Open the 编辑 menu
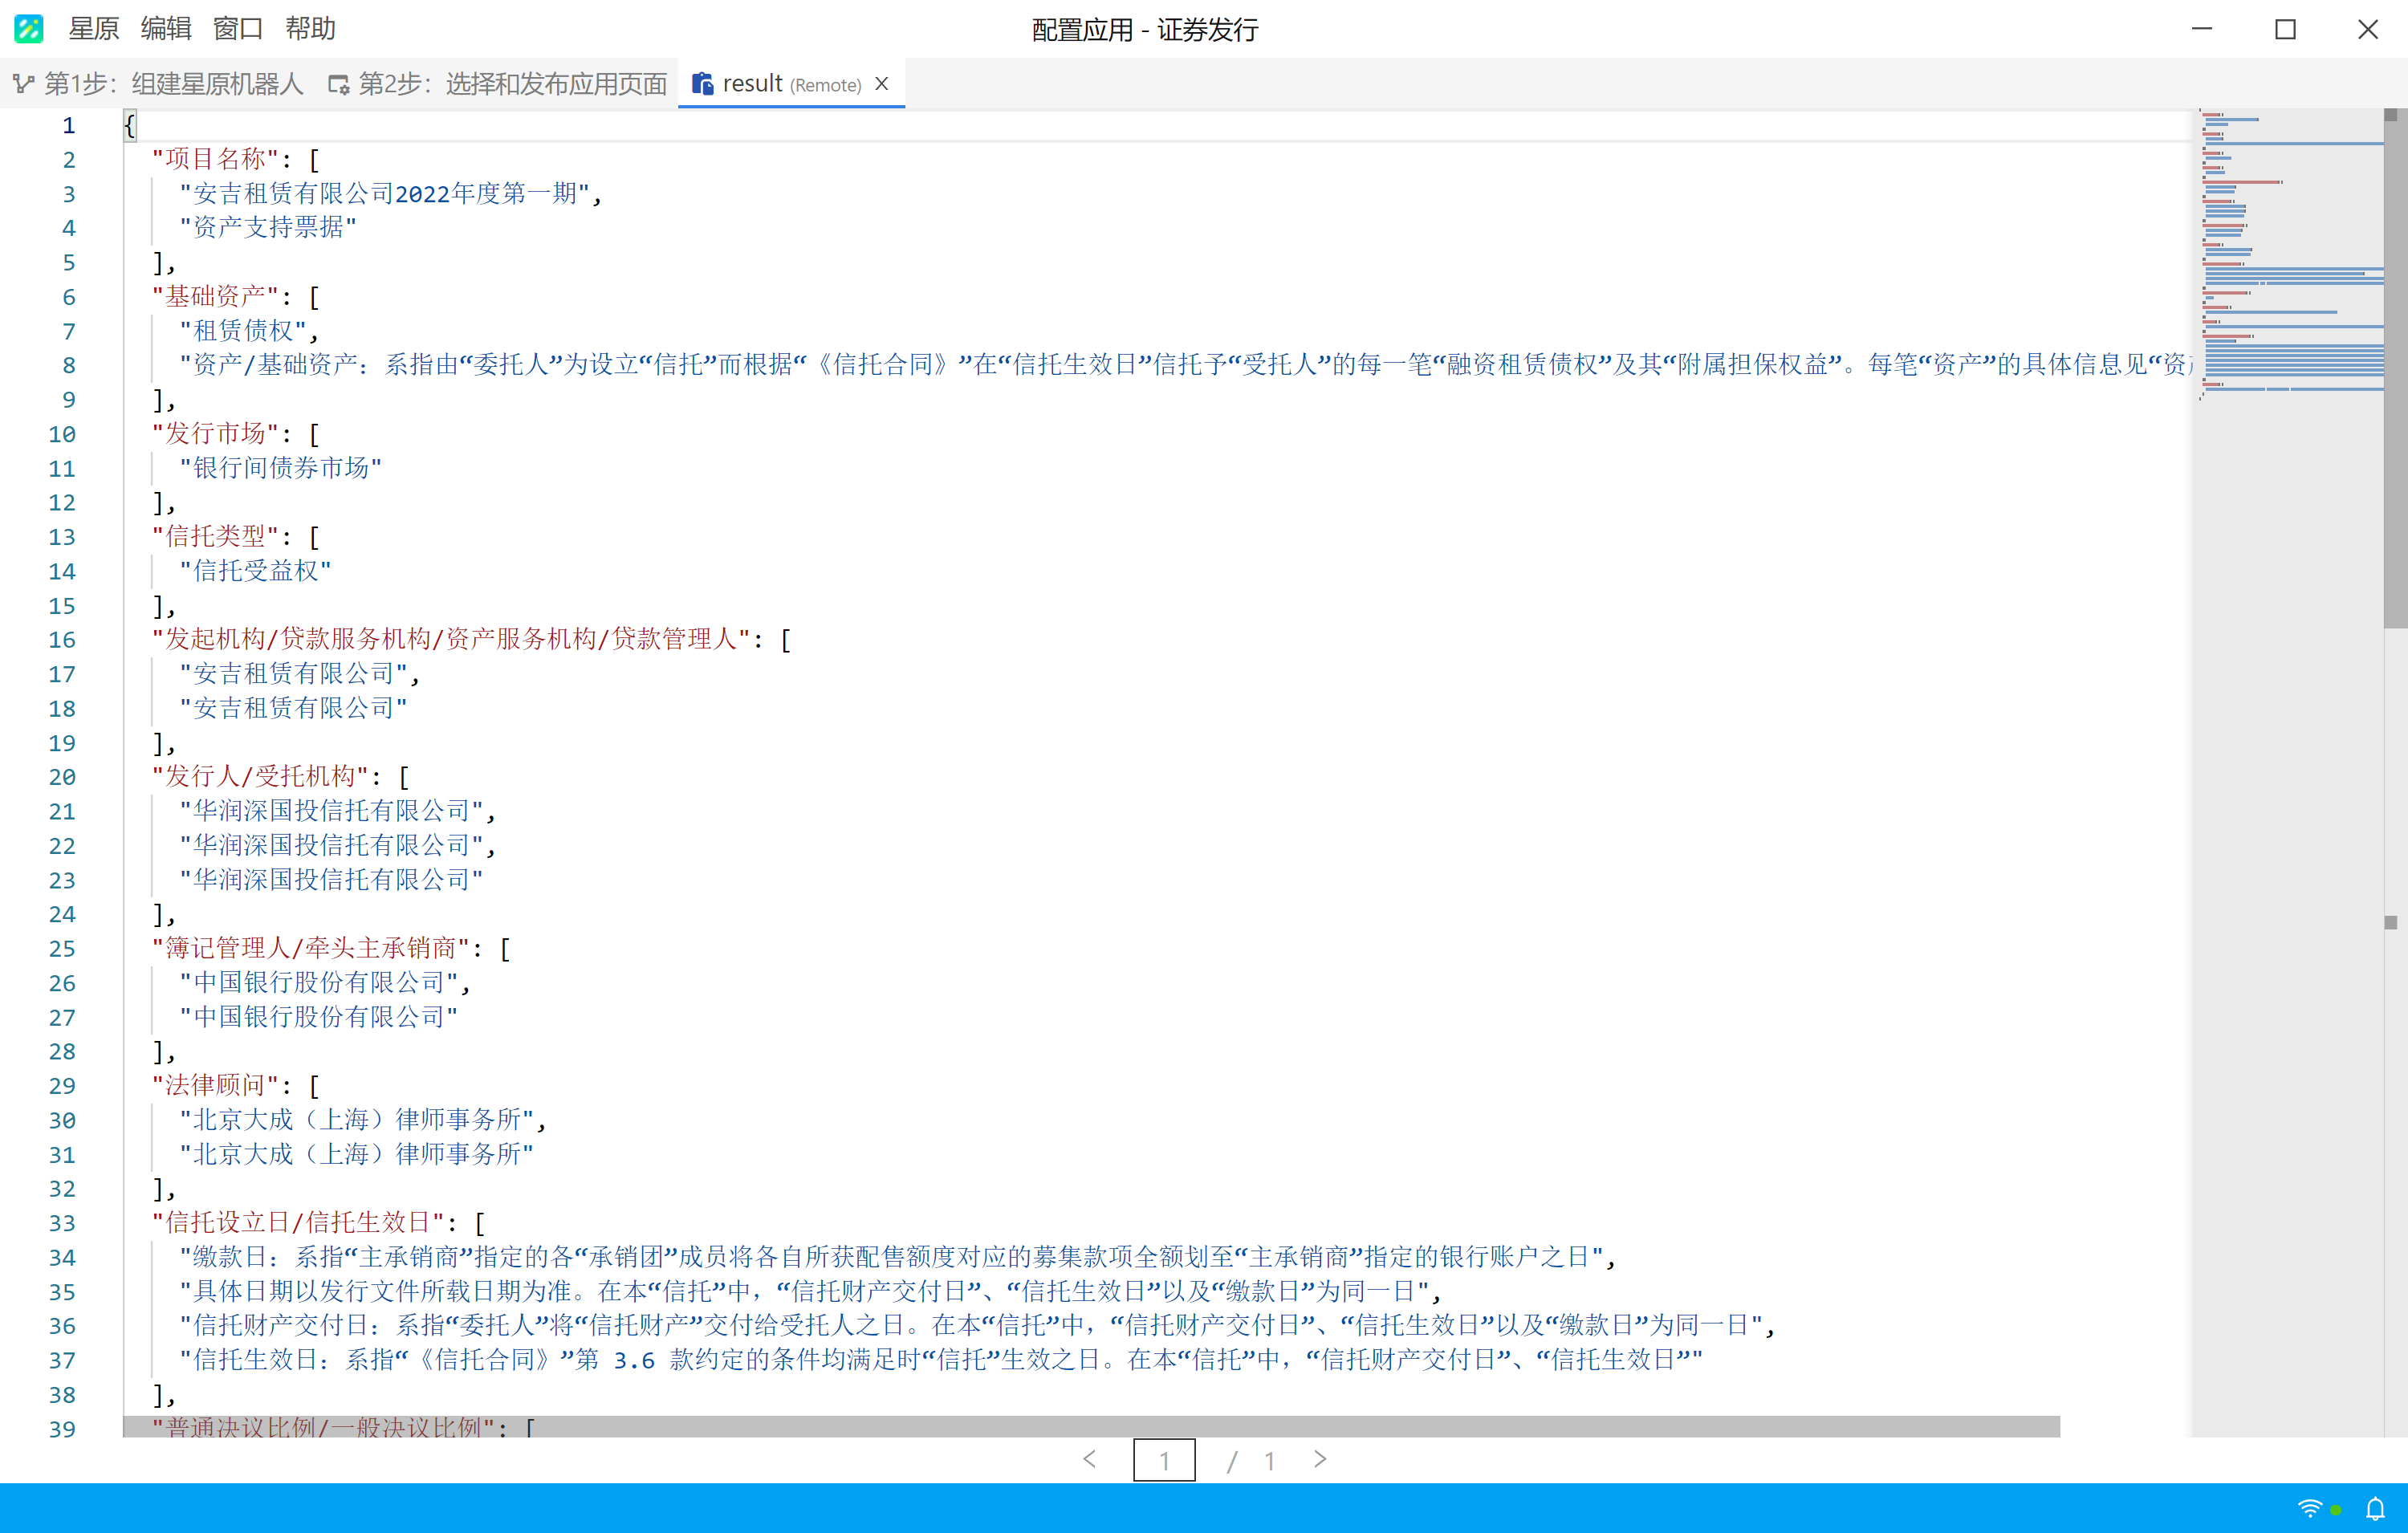The width and height of the screenshot is (2408, 1533). tap(166, 29)
